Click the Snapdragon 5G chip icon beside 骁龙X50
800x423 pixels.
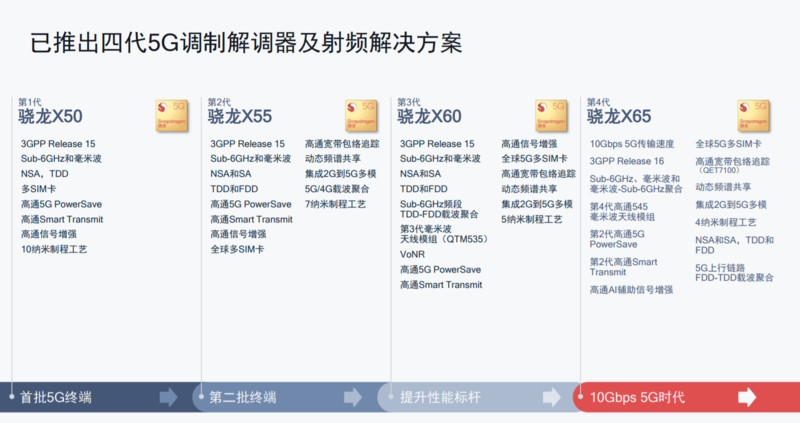tap(172, 116)
